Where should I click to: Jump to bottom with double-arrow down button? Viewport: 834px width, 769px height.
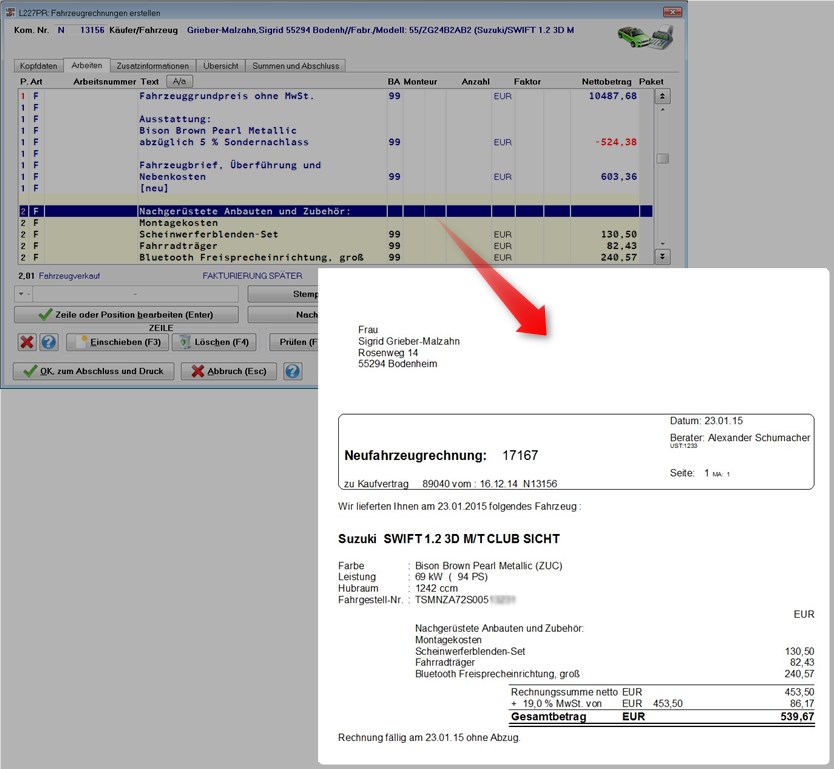pyautogui.click(x=662, y=257)
